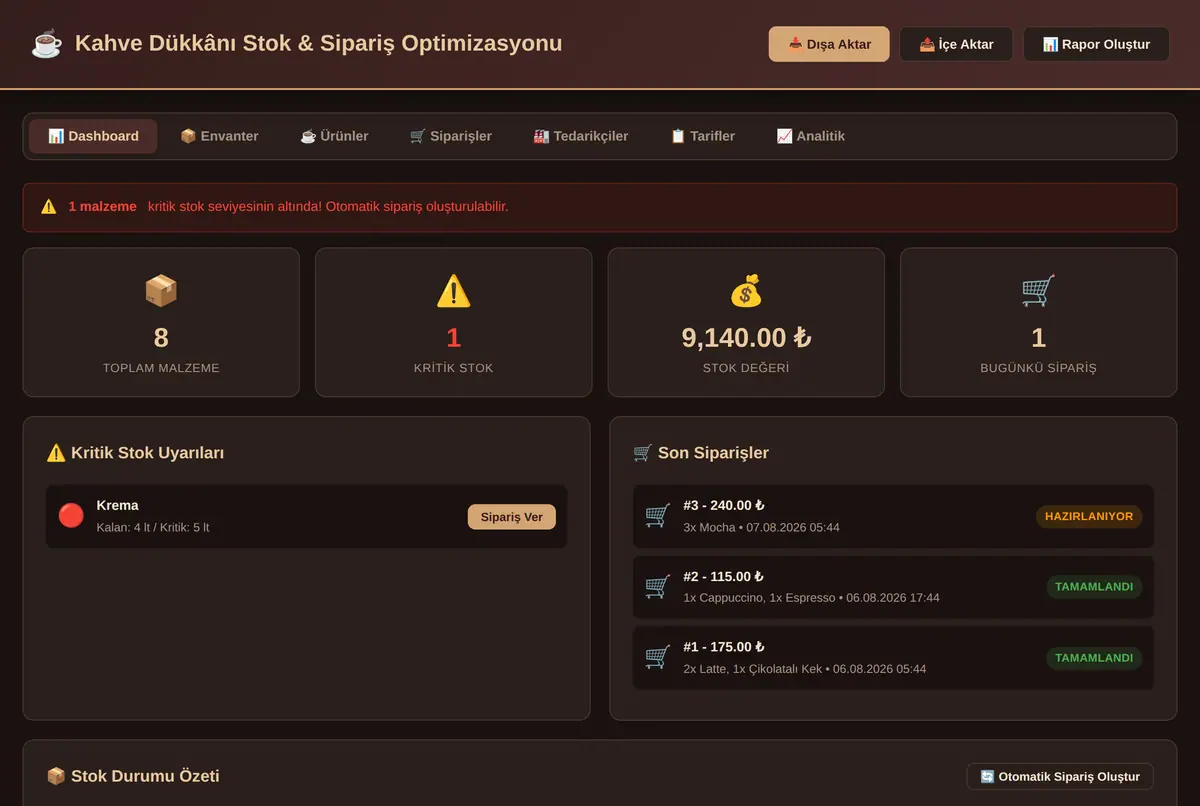The image size is (1200, 806).
Task: Click the '#1 - 175.00 ₺' order title
Action: click(x=723, y=647)
